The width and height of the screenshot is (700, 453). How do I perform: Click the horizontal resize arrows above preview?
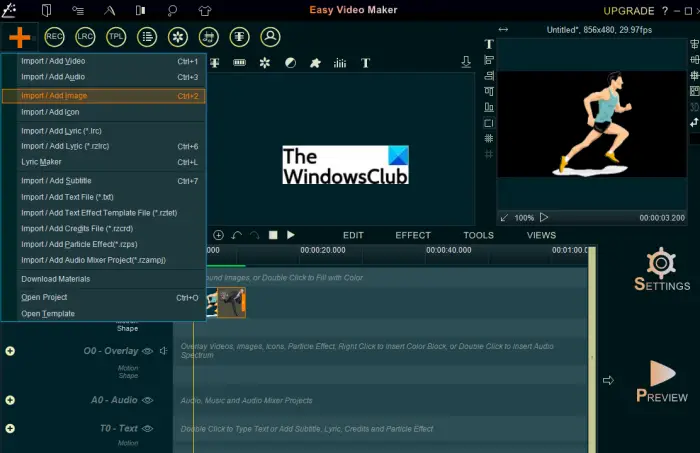pos(503,29)
